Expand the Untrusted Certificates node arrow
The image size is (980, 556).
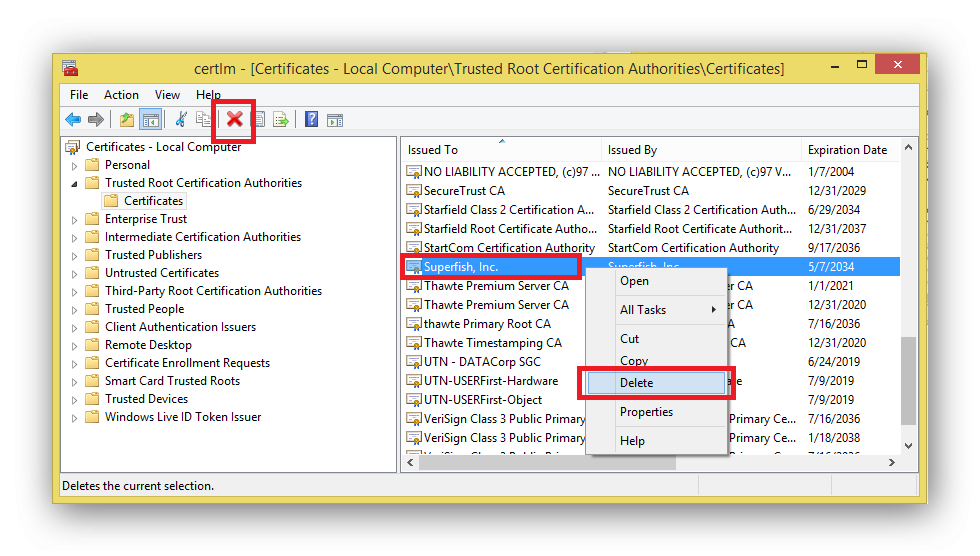[74, 274]
